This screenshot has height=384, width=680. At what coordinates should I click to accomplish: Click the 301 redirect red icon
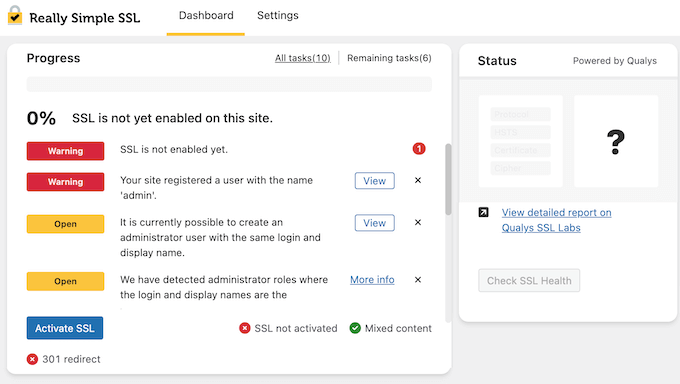pos(33,359)
